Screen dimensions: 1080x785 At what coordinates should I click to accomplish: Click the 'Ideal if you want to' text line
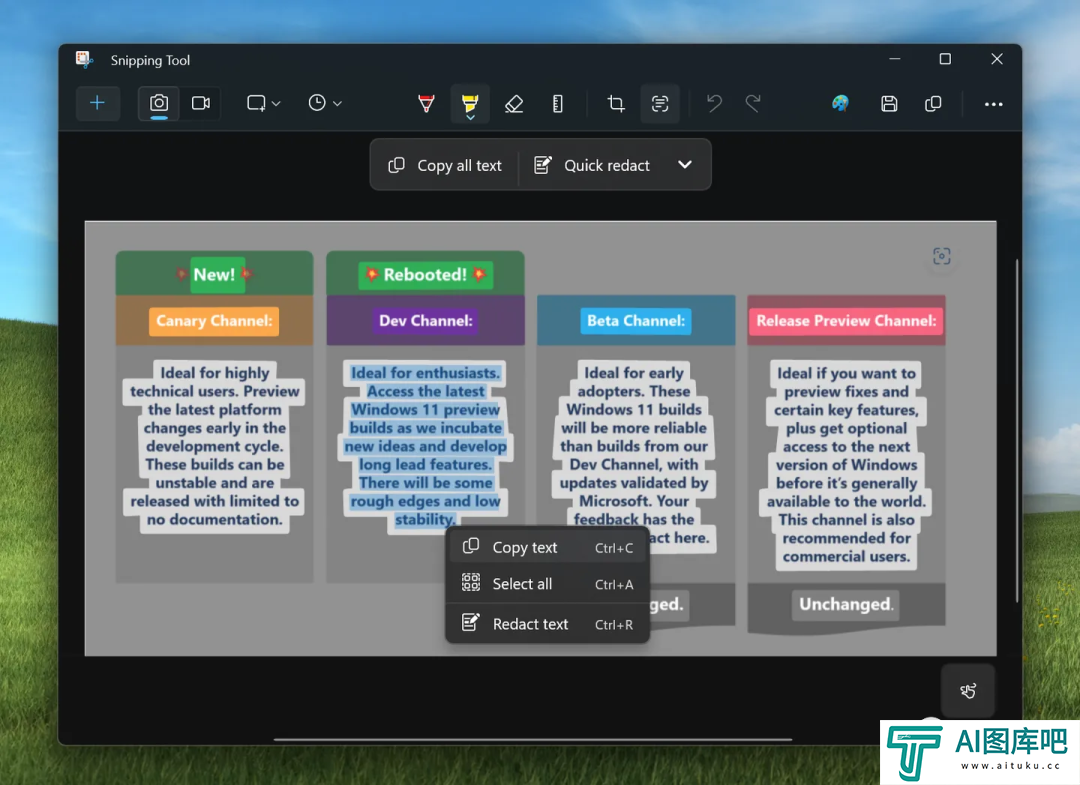click(x=847, y=373)
